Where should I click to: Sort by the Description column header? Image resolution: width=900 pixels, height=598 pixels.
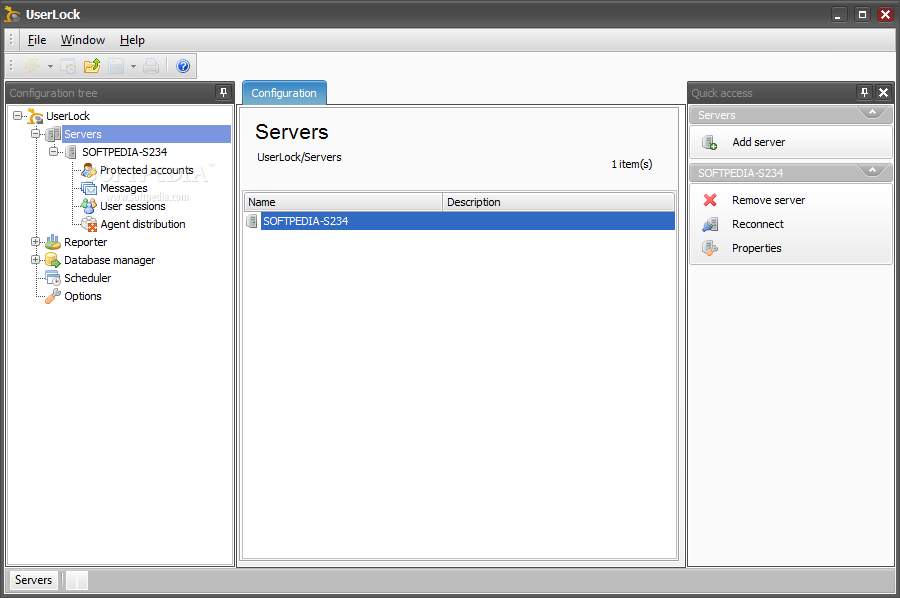[558, 202]
